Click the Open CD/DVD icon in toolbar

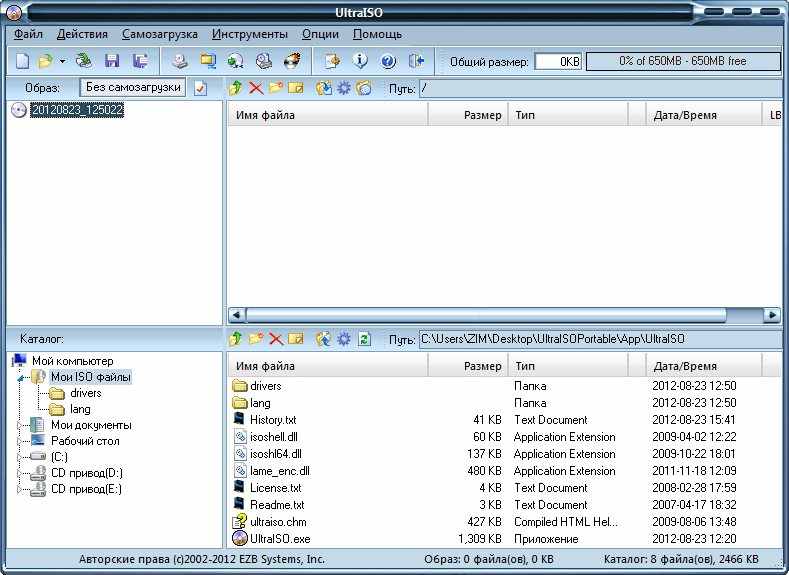tap(84, 61)
